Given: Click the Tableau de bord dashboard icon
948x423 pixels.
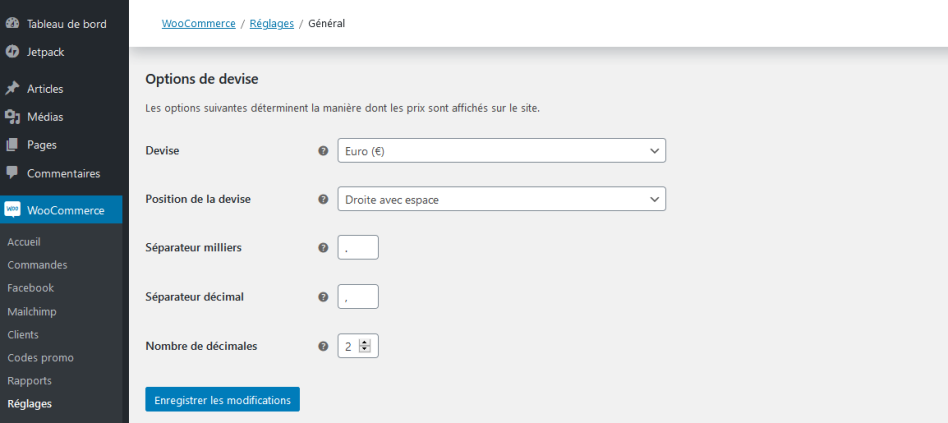Looking at the screenshot, I should tap(12, 23).
